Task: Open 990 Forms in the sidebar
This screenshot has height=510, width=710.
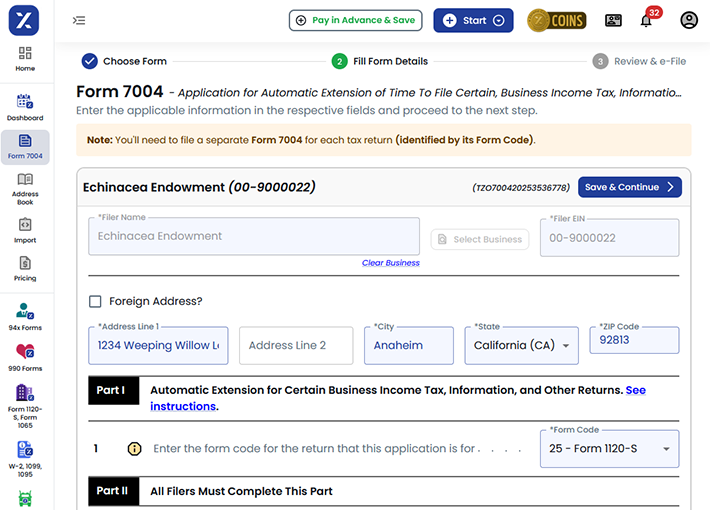Action: click(x=25, y=358)
